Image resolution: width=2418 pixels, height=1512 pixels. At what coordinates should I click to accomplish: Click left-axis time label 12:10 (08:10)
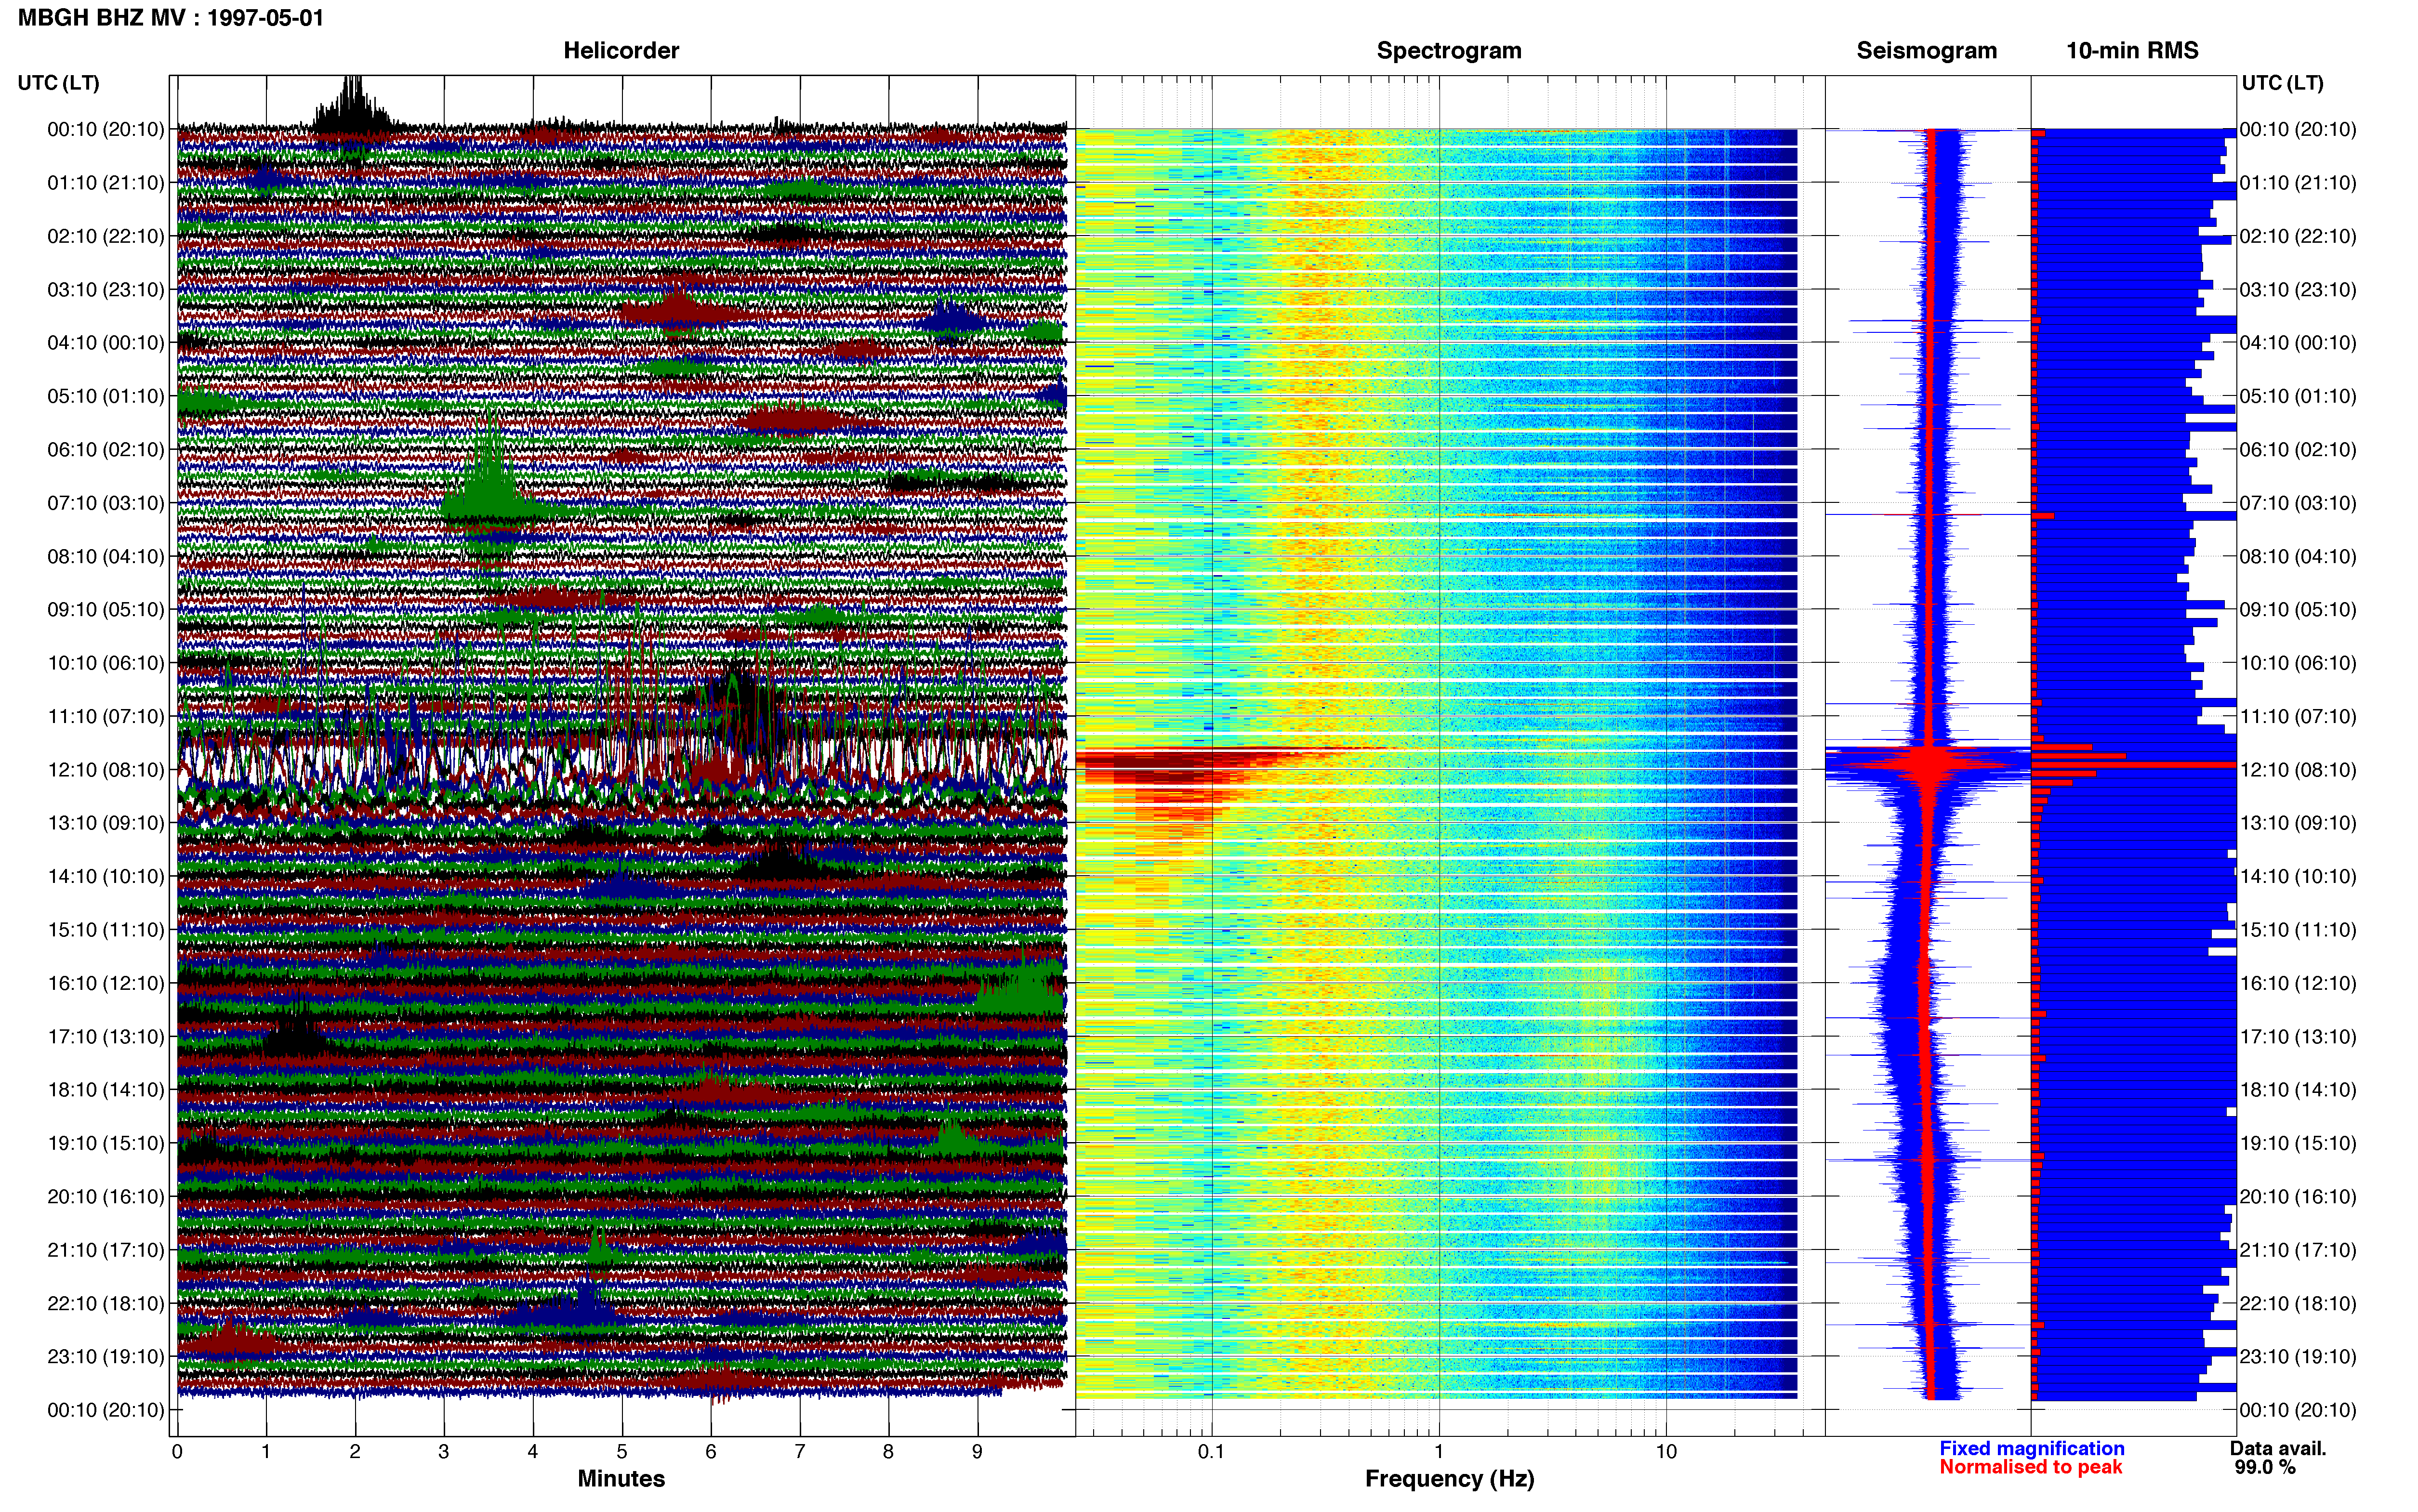coord(106,770)
